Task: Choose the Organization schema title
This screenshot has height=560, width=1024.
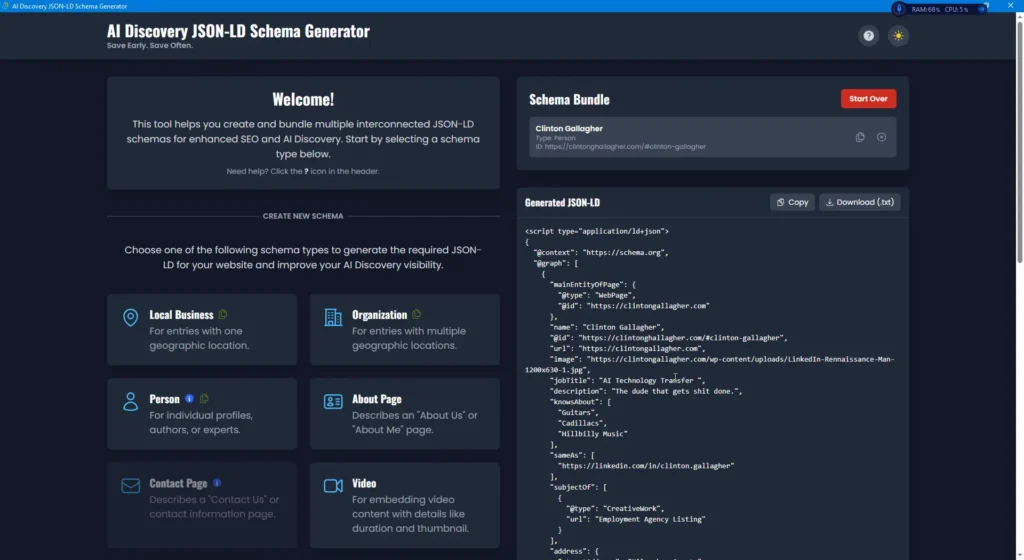Action: click(x=379, y=315)
